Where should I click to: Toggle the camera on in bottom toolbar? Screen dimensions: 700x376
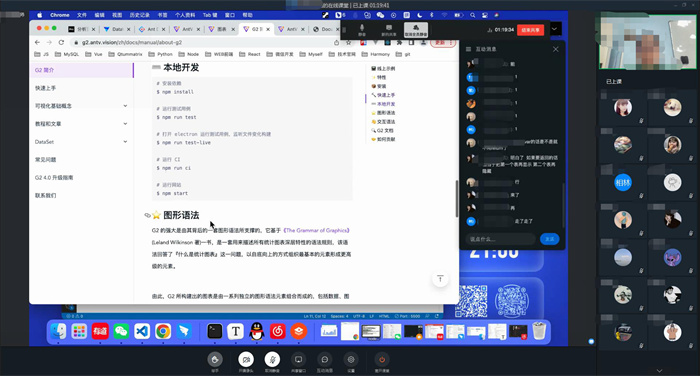pyautogui.click(x=246, y=359)
